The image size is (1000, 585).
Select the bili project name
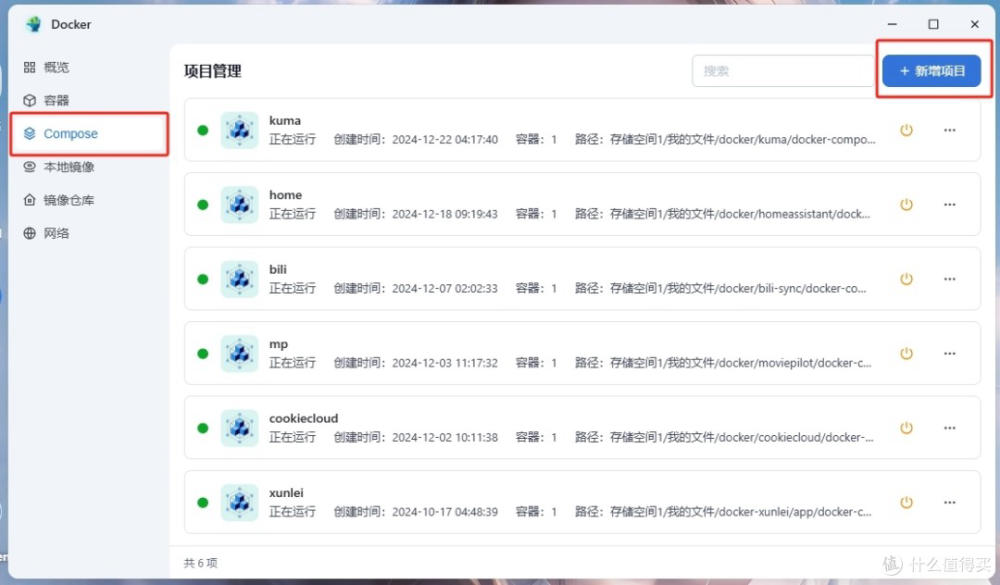tap(277, 269)
